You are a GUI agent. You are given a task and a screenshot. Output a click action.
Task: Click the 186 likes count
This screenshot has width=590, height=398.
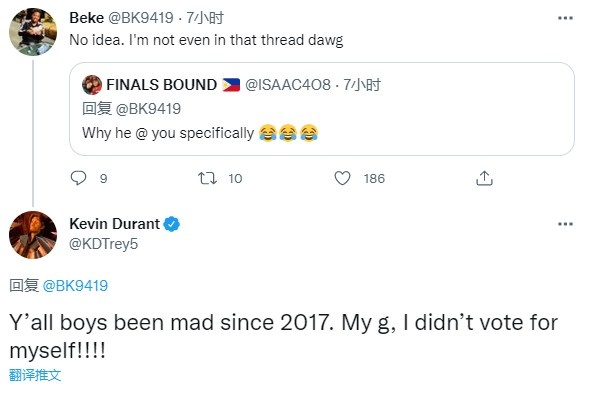pos(374,178)
